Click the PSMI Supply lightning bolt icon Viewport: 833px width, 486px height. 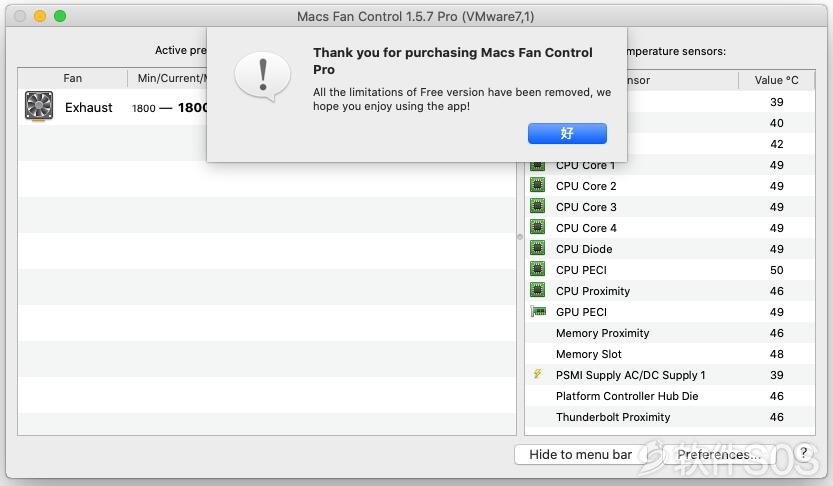click(x=538, y=374)
